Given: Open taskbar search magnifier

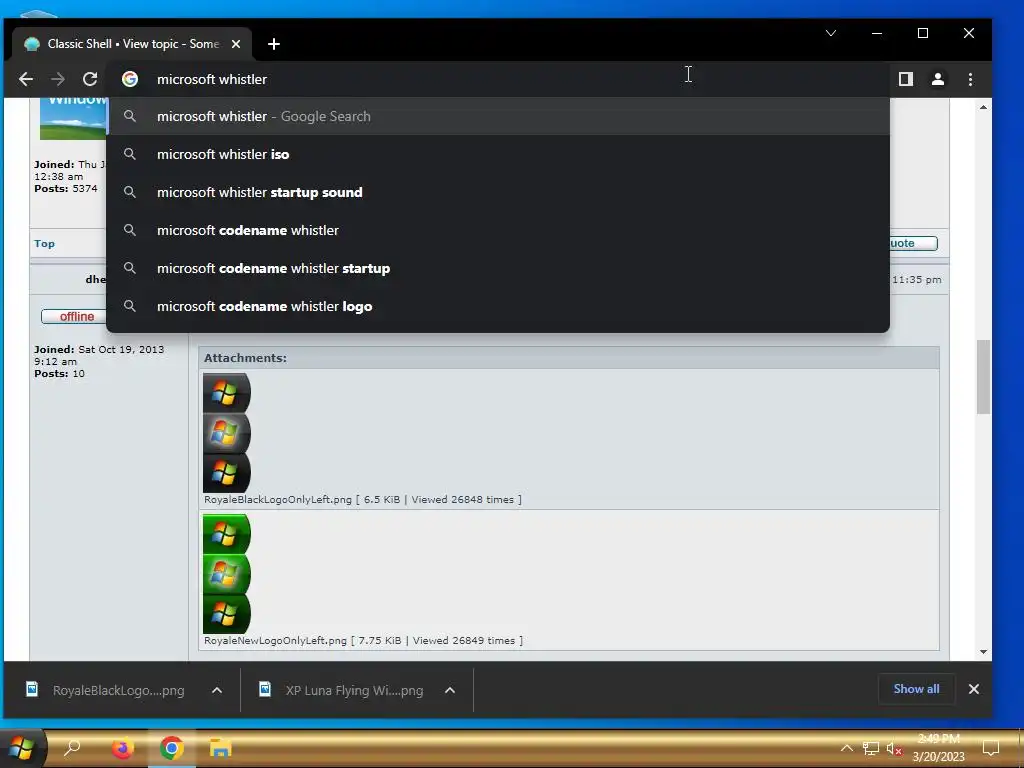Looking at the screenshot, I should [72, 748].
